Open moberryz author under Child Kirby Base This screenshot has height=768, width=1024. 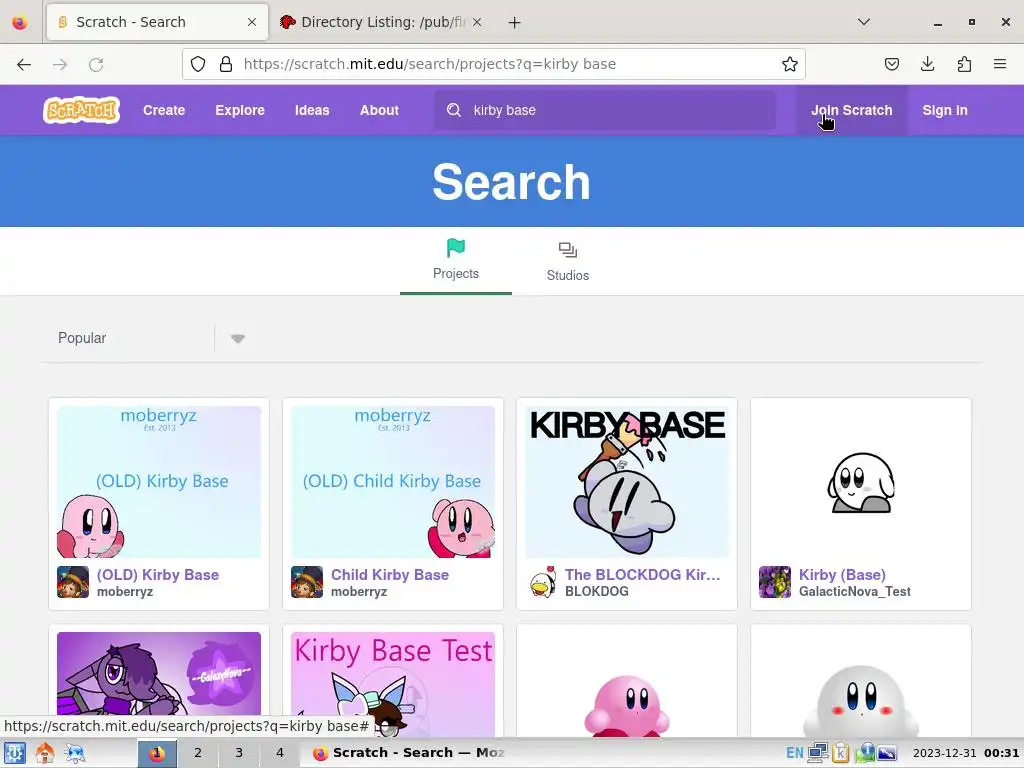pyautogui.click(x=359, y=592)
